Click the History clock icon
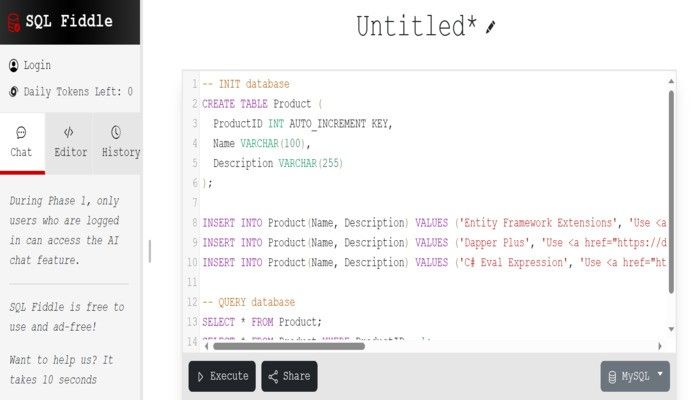Image resolution: width=700 pixels, height=400 pixels. [x=116, y=132]
